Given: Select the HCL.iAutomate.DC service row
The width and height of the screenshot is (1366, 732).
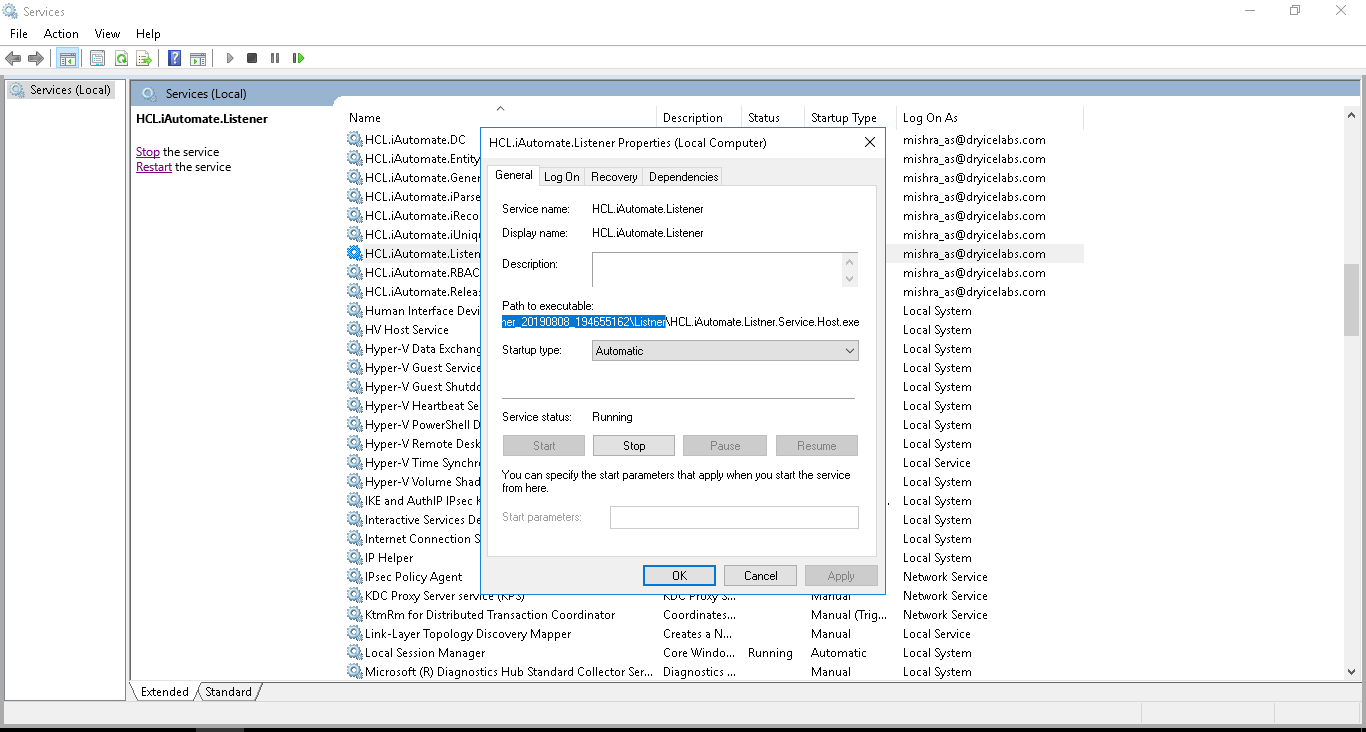Looking at the screenshot, I should click(415, 140).
